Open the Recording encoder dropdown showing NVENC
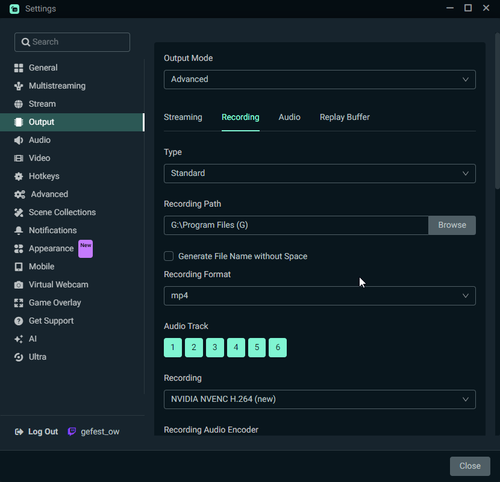Viewport: 500px width, 482px height. point(320,399)
